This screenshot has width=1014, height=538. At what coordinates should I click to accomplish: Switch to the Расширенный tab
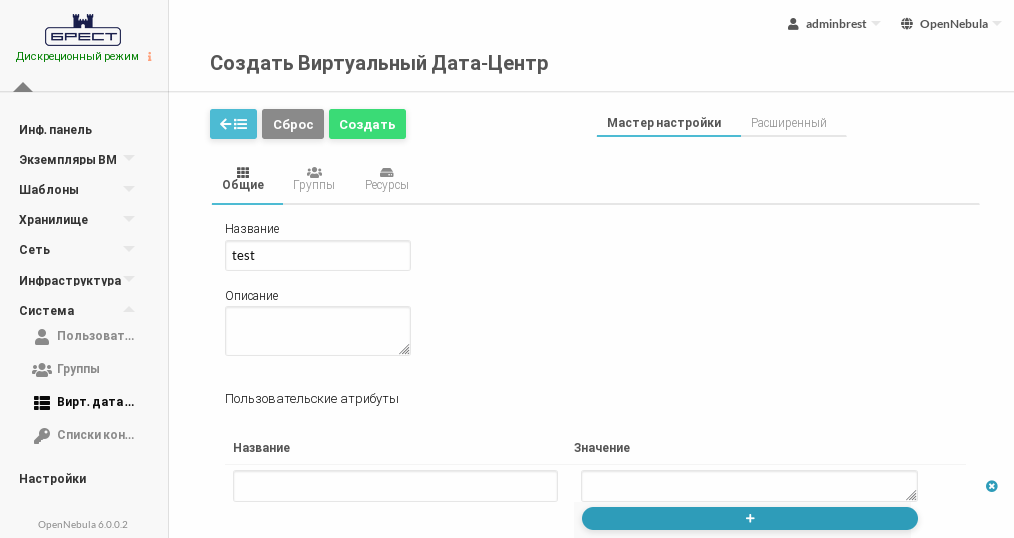789,123
